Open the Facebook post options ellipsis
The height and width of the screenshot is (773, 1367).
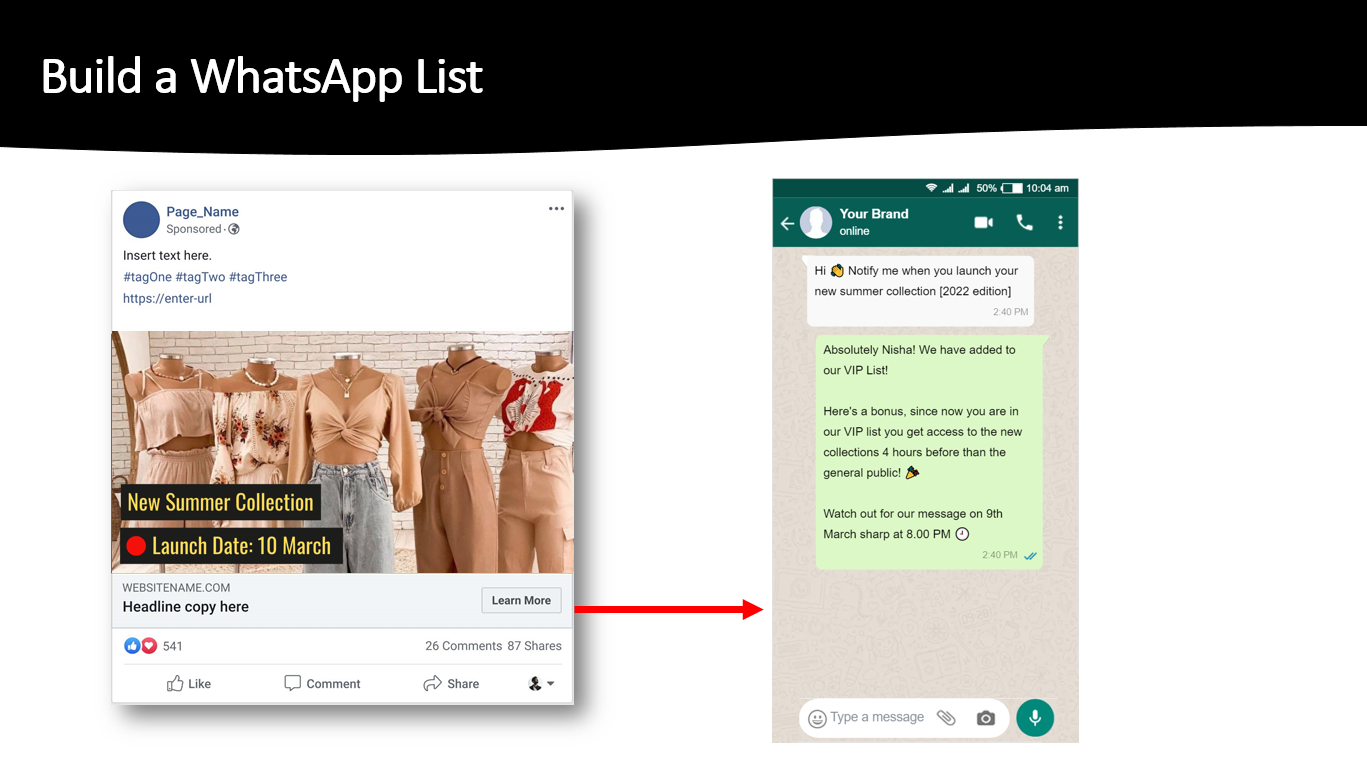(x=556, y=208)
